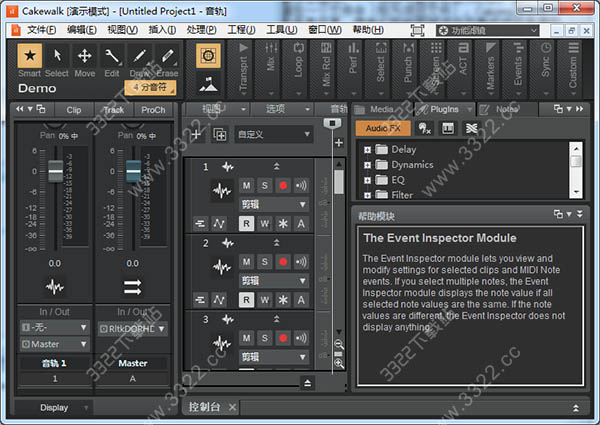Open track 1 剪辑 edit filter dropdown
600x425 pixels.
point(274,204)
